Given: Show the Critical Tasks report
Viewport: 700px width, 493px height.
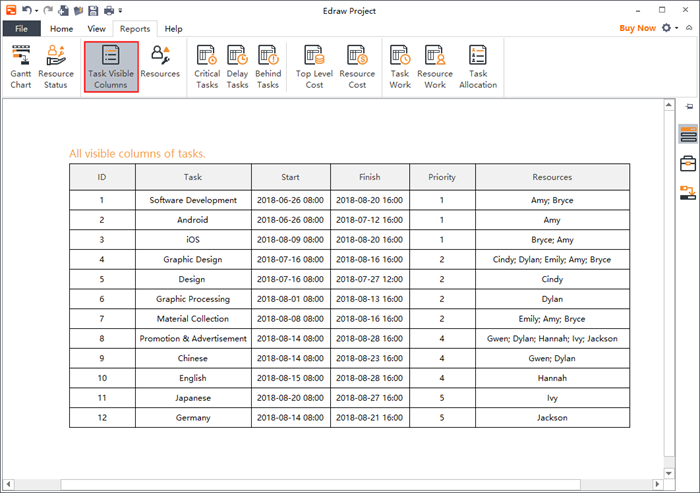Looking at the screenshot, I should 207,67.
